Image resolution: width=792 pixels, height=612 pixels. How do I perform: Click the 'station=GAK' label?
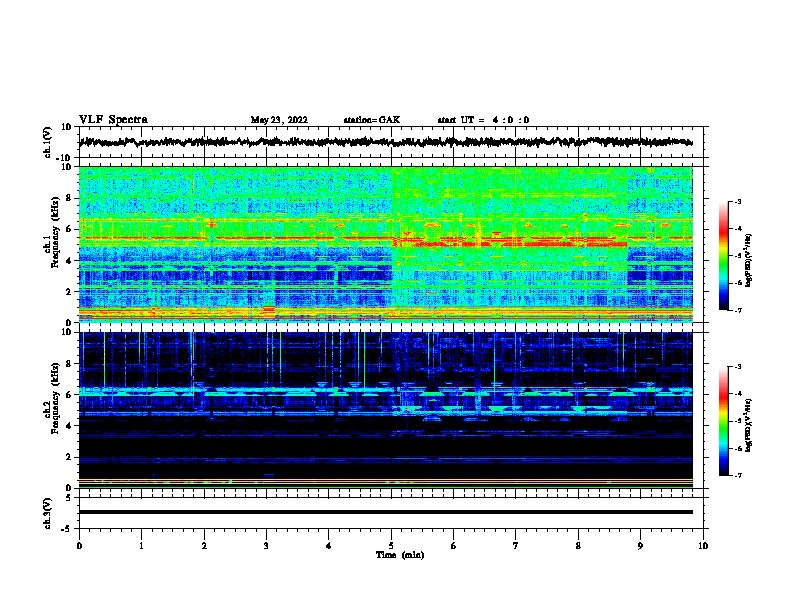pos(372,120)
